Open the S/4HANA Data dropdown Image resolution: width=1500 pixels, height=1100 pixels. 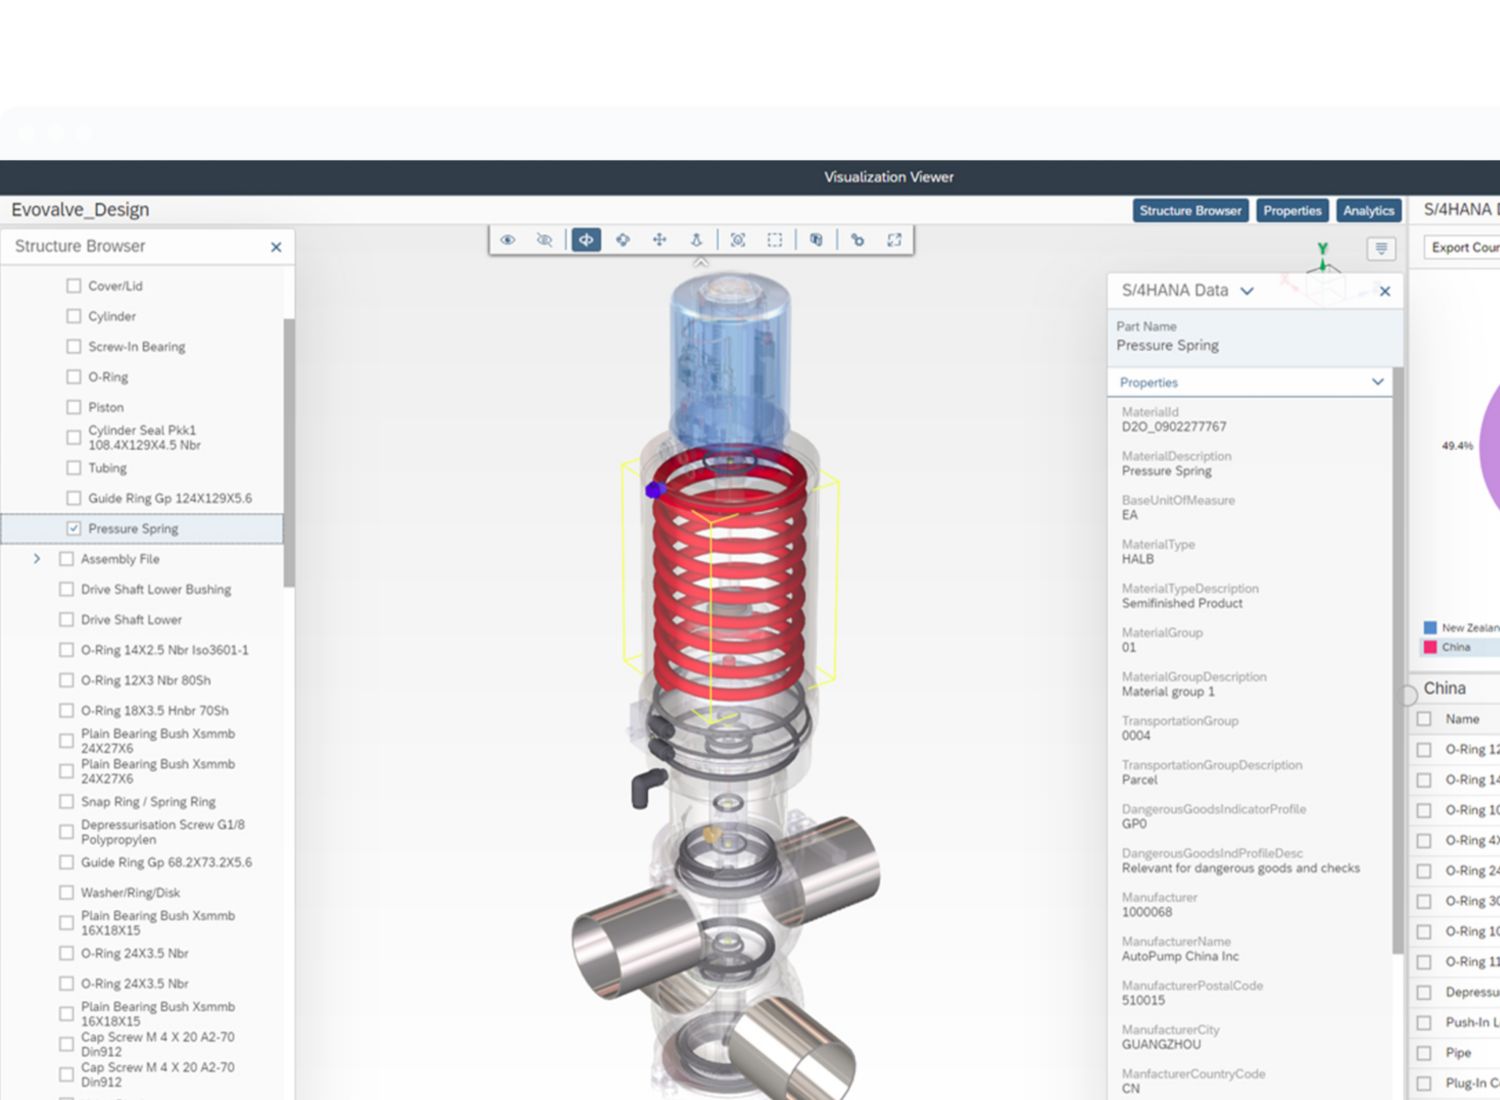click(1247, 291)
